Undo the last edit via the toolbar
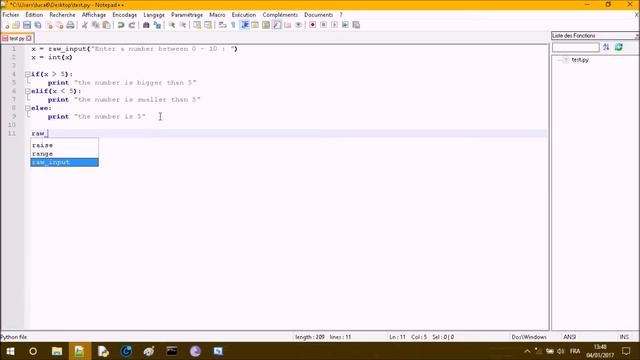640x360 pixels. point(121,25)
